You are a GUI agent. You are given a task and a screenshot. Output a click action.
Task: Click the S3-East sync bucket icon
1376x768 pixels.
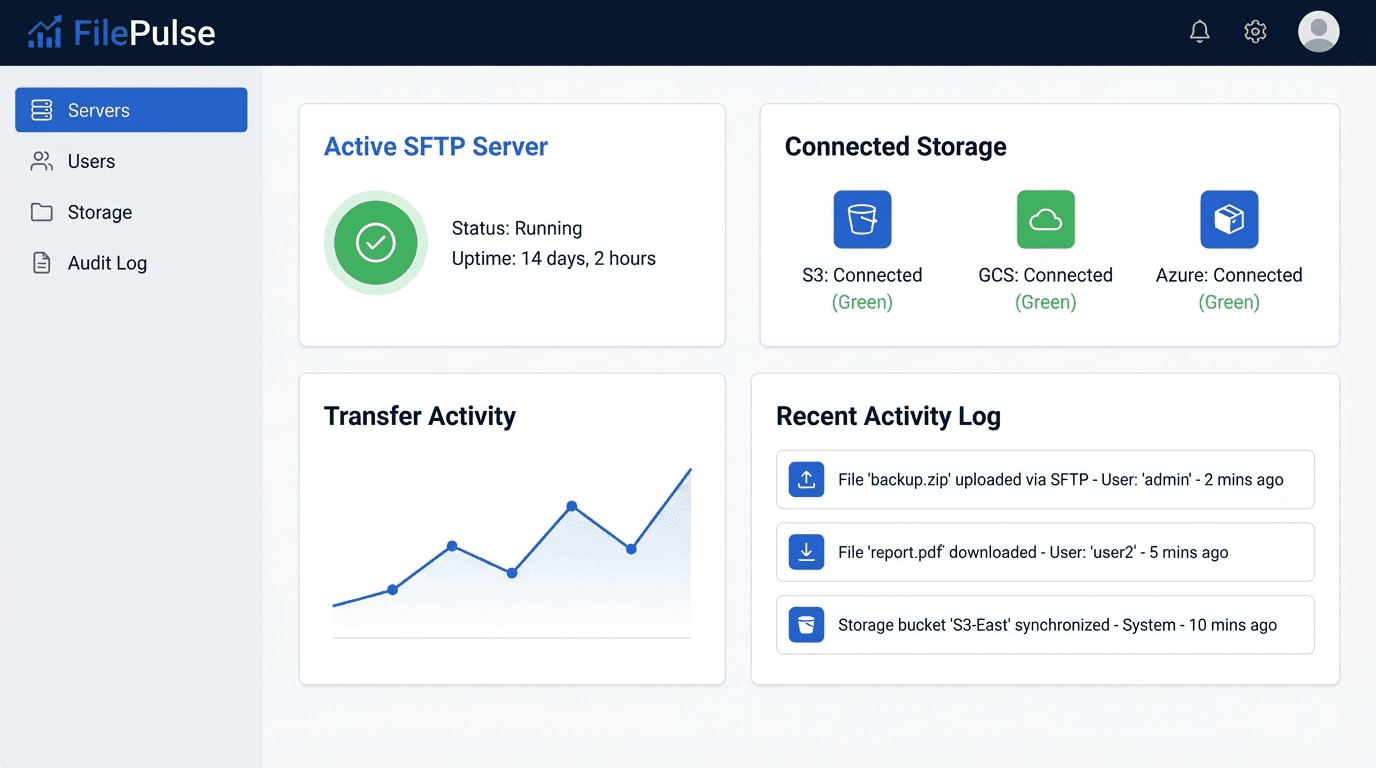click(806, 624)
